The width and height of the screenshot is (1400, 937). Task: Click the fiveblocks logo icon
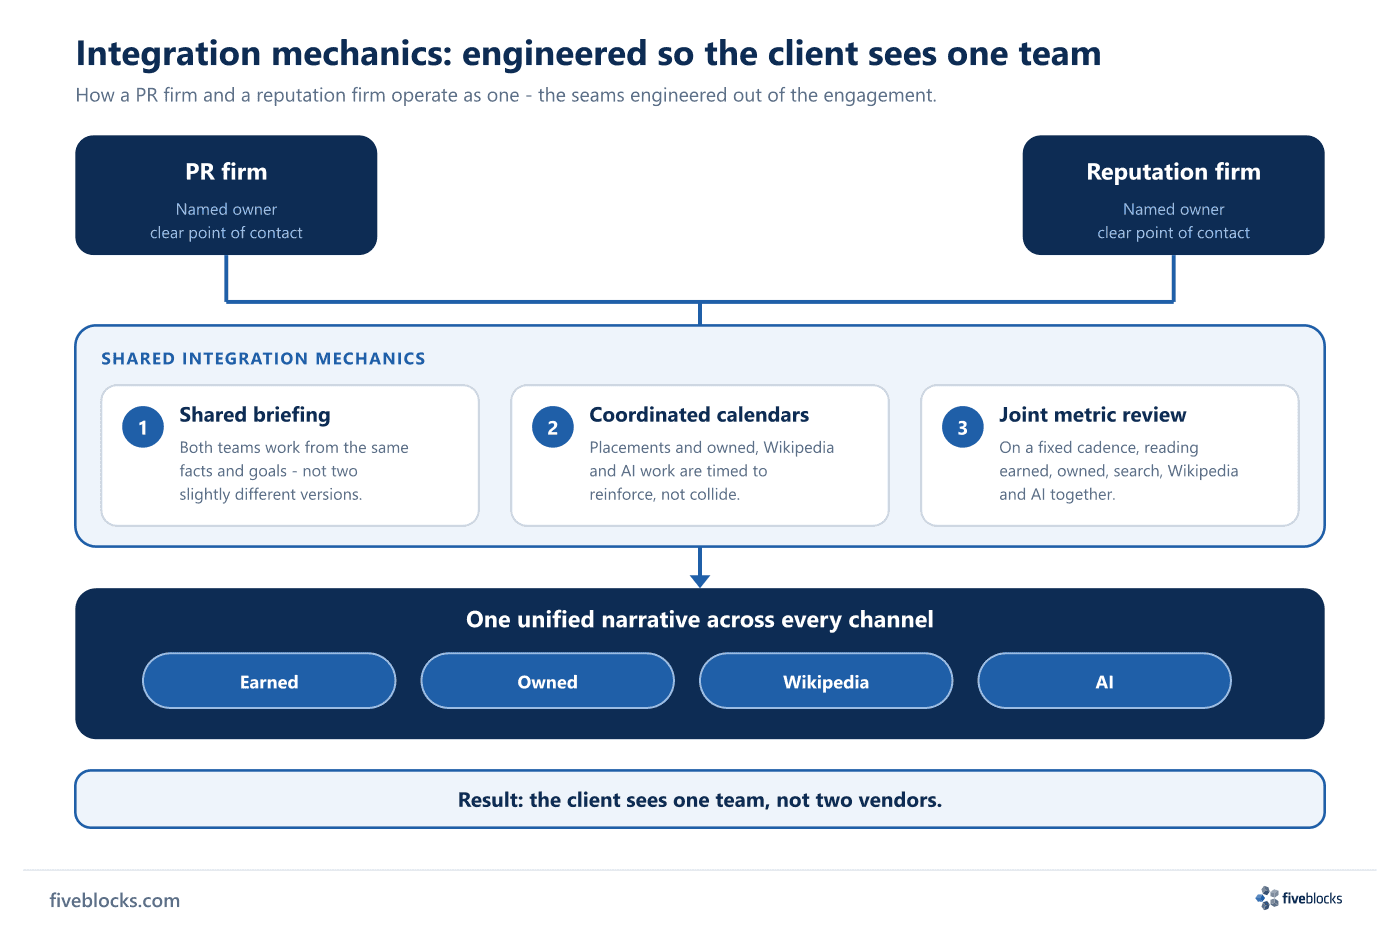1267,898
